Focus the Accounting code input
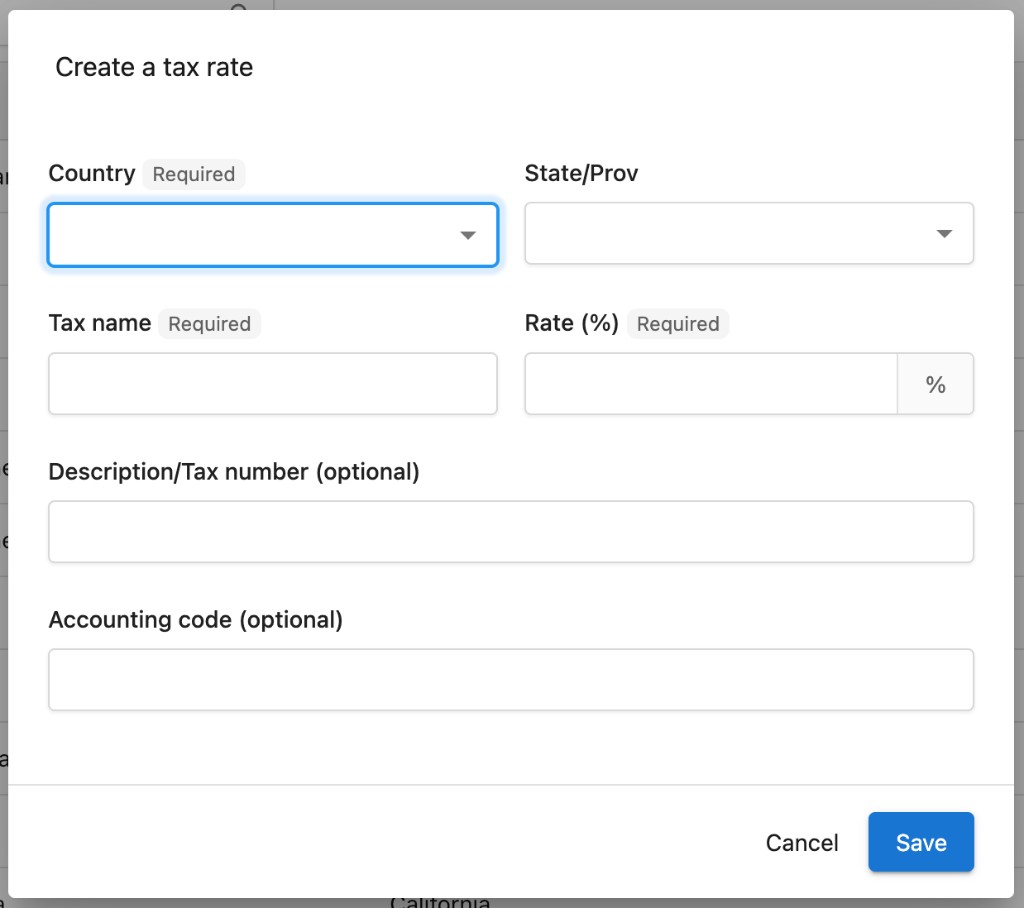 (511, 679)
